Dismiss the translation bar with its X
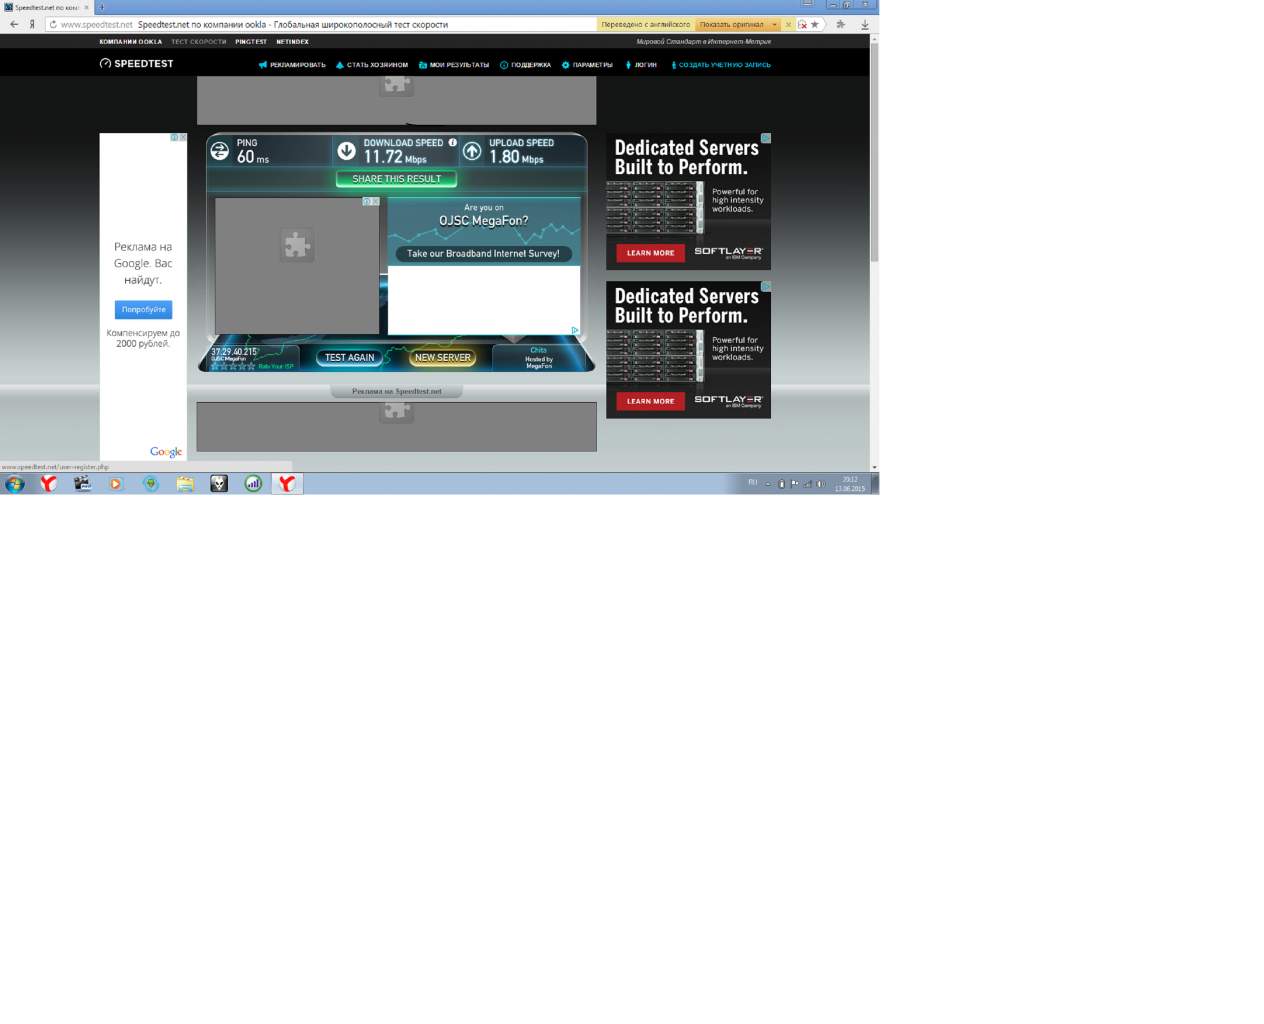This screenshot has width=1264, height=1024. coord(789,24)
